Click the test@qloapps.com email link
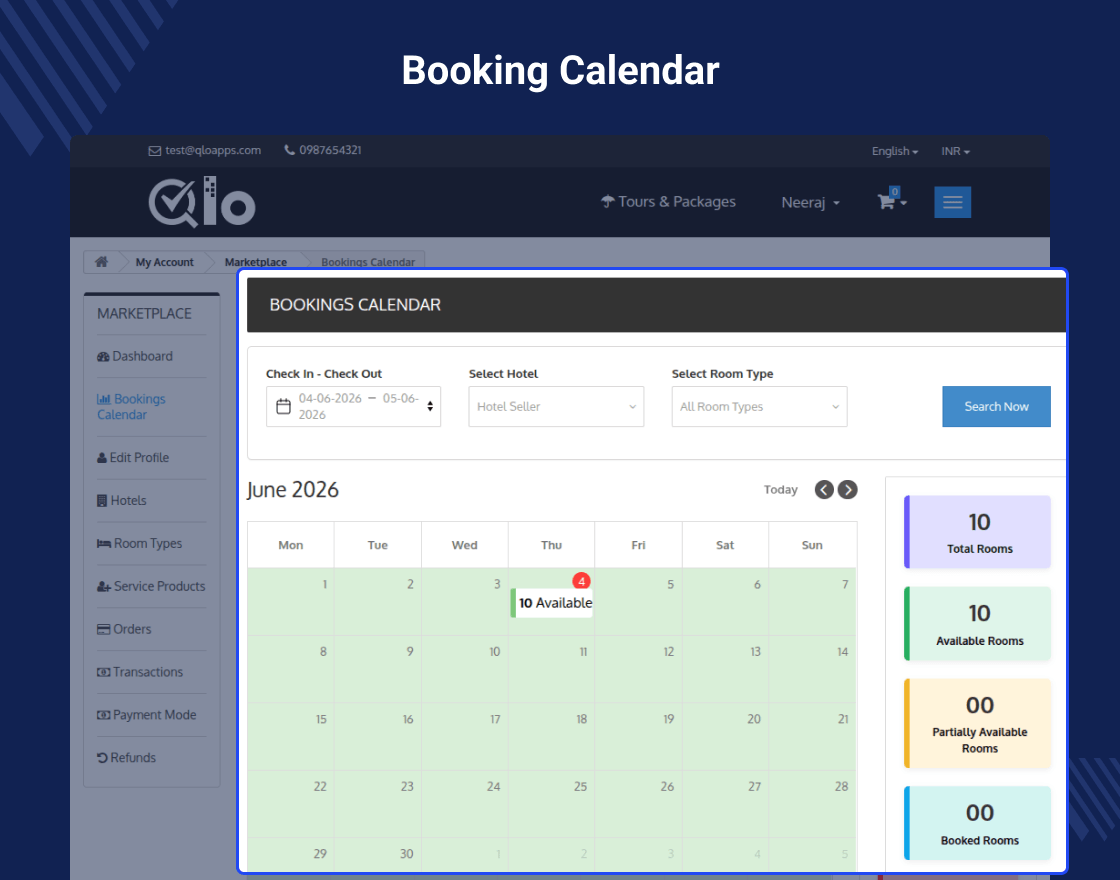The height and width of the screenshot is (880, 1120). tap(213, 151)
